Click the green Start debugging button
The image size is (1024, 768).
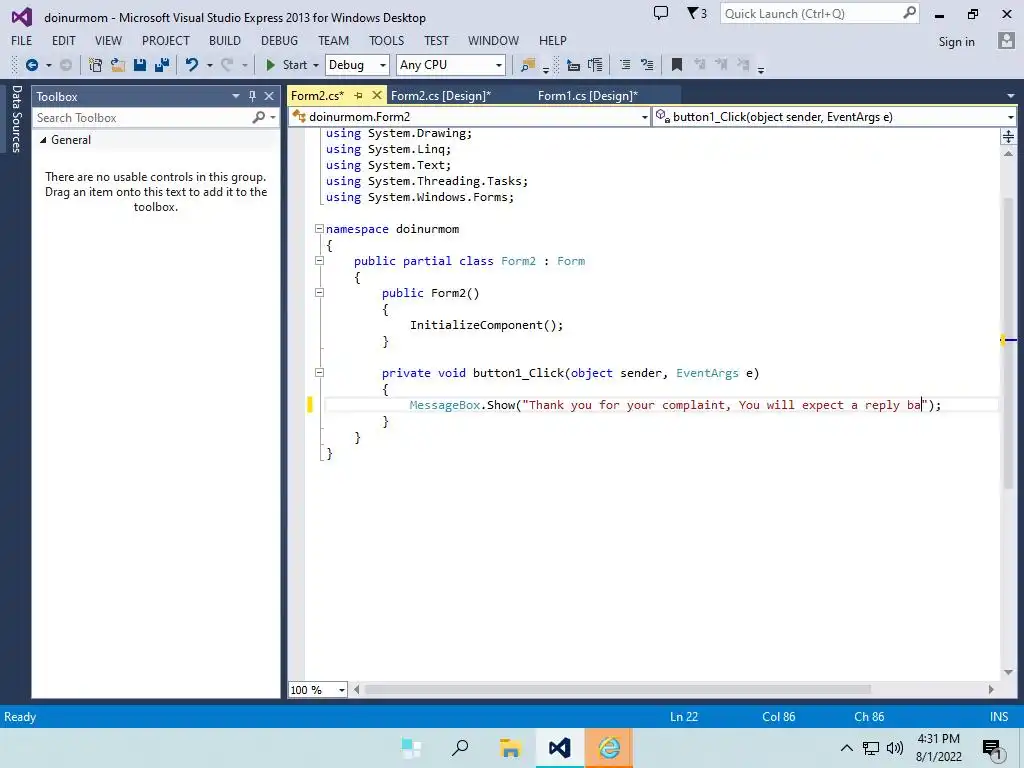286,65
